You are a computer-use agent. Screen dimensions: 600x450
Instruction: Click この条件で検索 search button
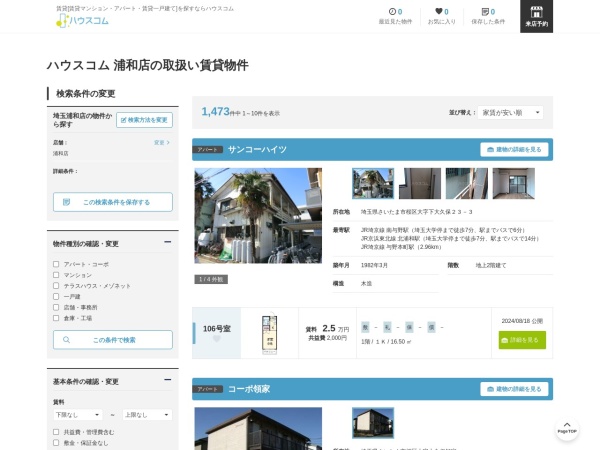pyautogui.click(x=112, y=340)
